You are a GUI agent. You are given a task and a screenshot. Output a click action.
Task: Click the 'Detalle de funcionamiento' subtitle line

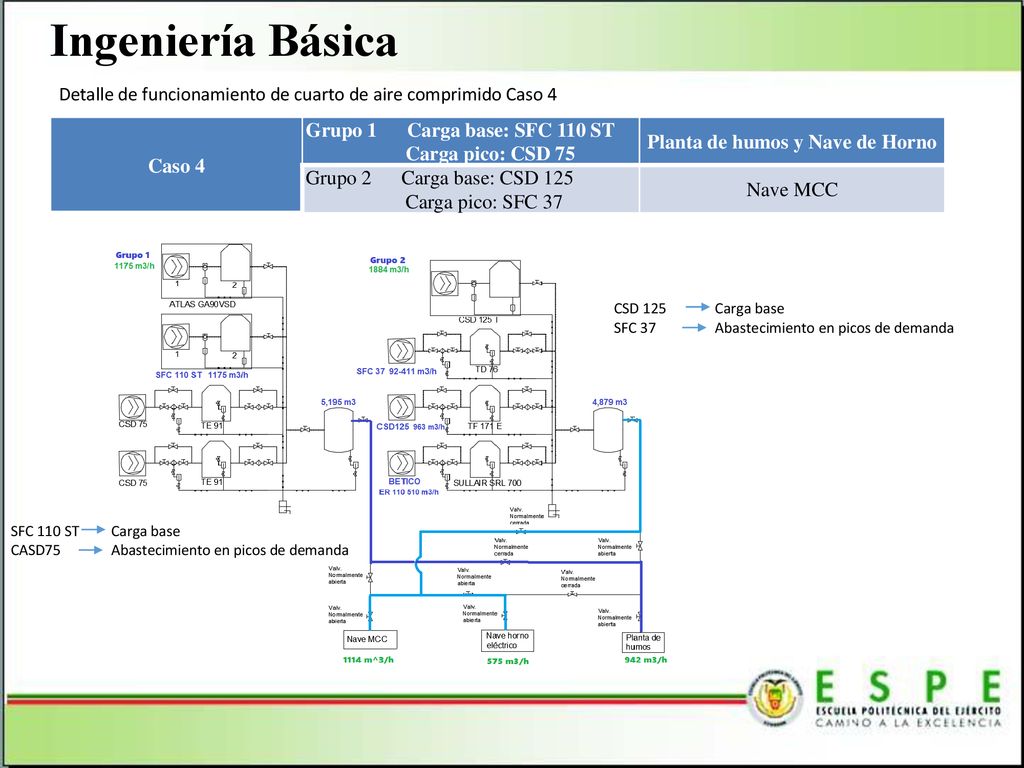(308, 95)
